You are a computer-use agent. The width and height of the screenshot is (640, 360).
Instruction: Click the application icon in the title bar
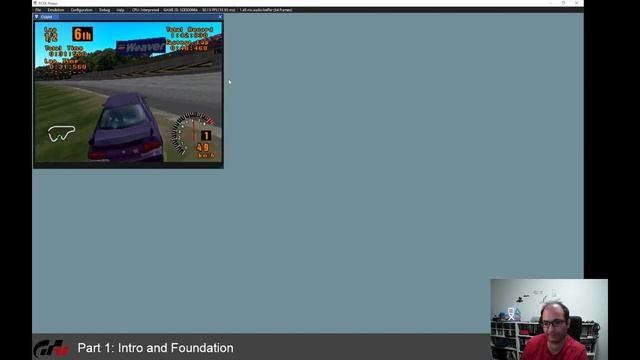click(x=36, y=3)
